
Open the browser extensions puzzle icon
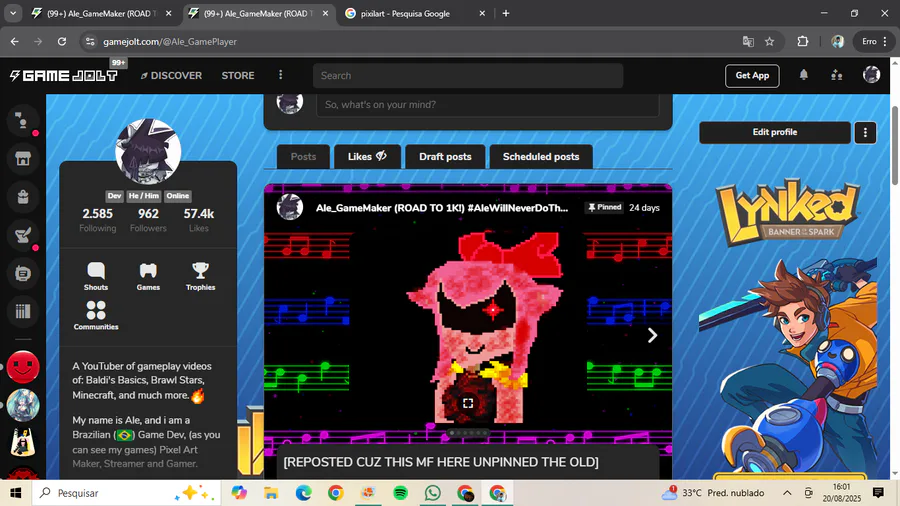[x=802, y=41]
